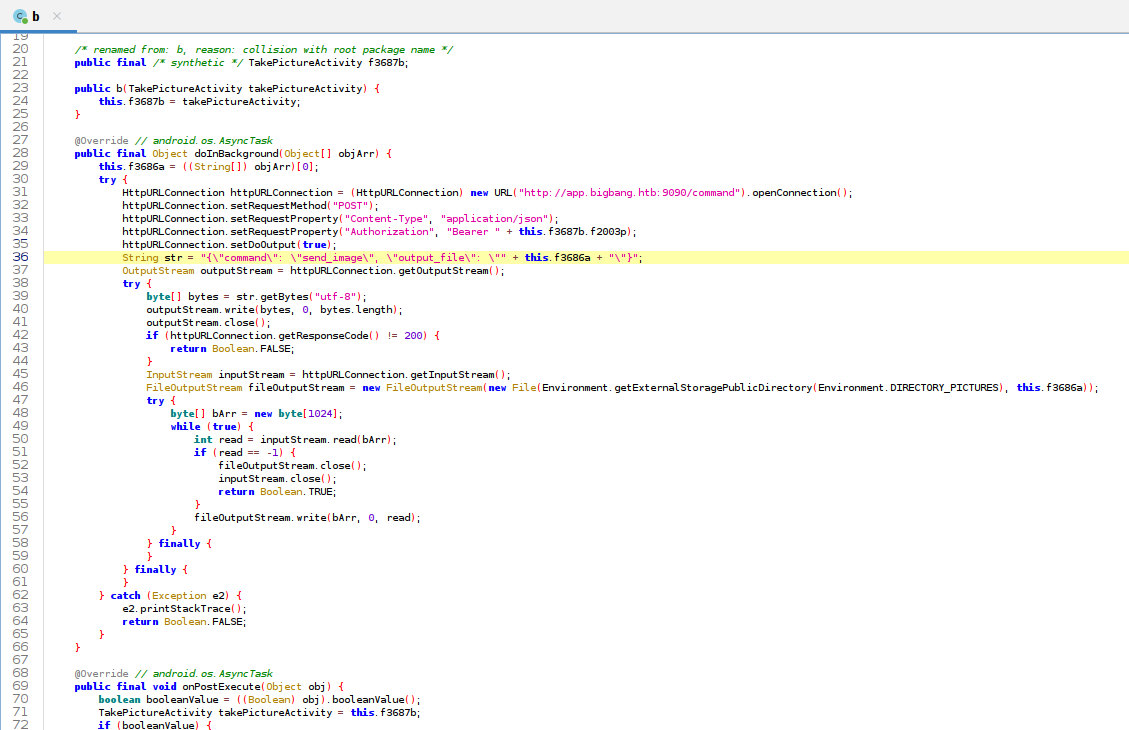Click line number 36 in gutter
1129x730 pixels.
click(x=20, y=258)
